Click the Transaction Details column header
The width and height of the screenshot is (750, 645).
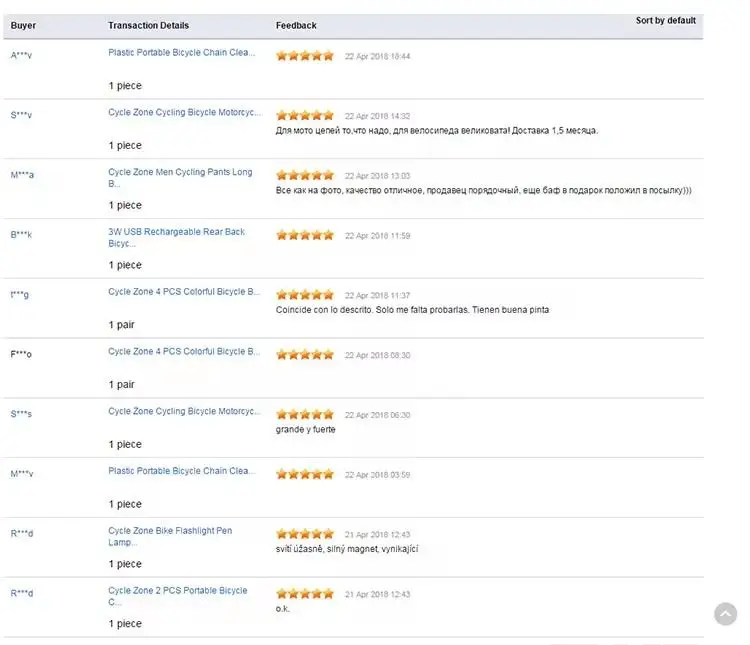click(148, 25)
